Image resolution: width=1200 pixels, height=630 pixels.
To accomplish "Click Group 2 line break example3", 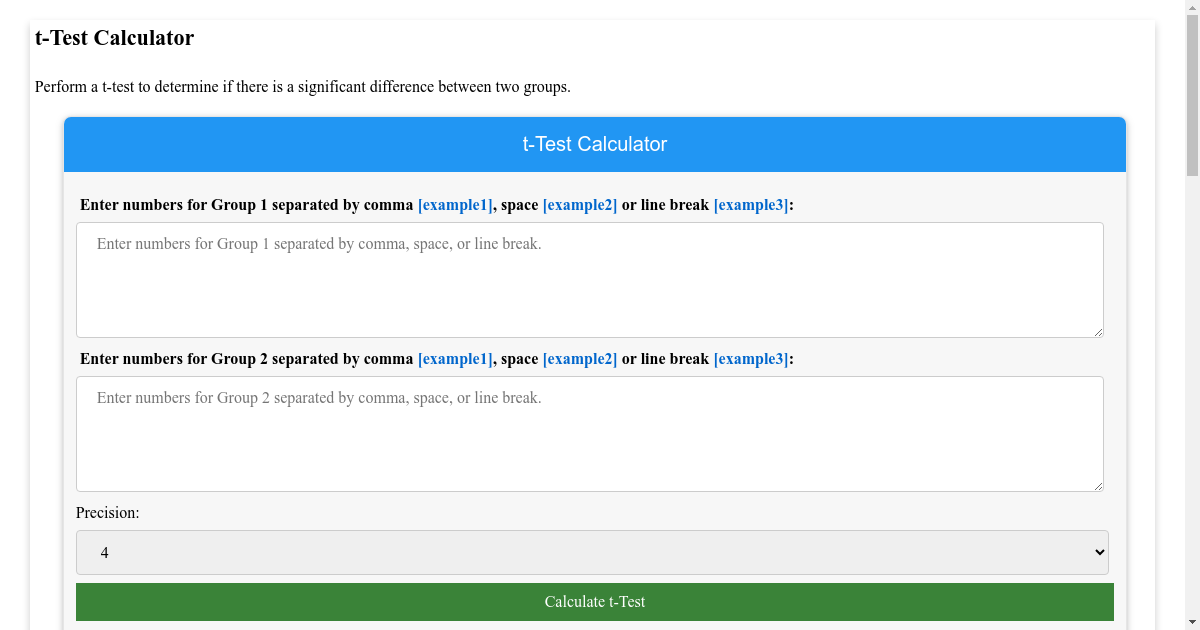I will (x=750, y=359).
